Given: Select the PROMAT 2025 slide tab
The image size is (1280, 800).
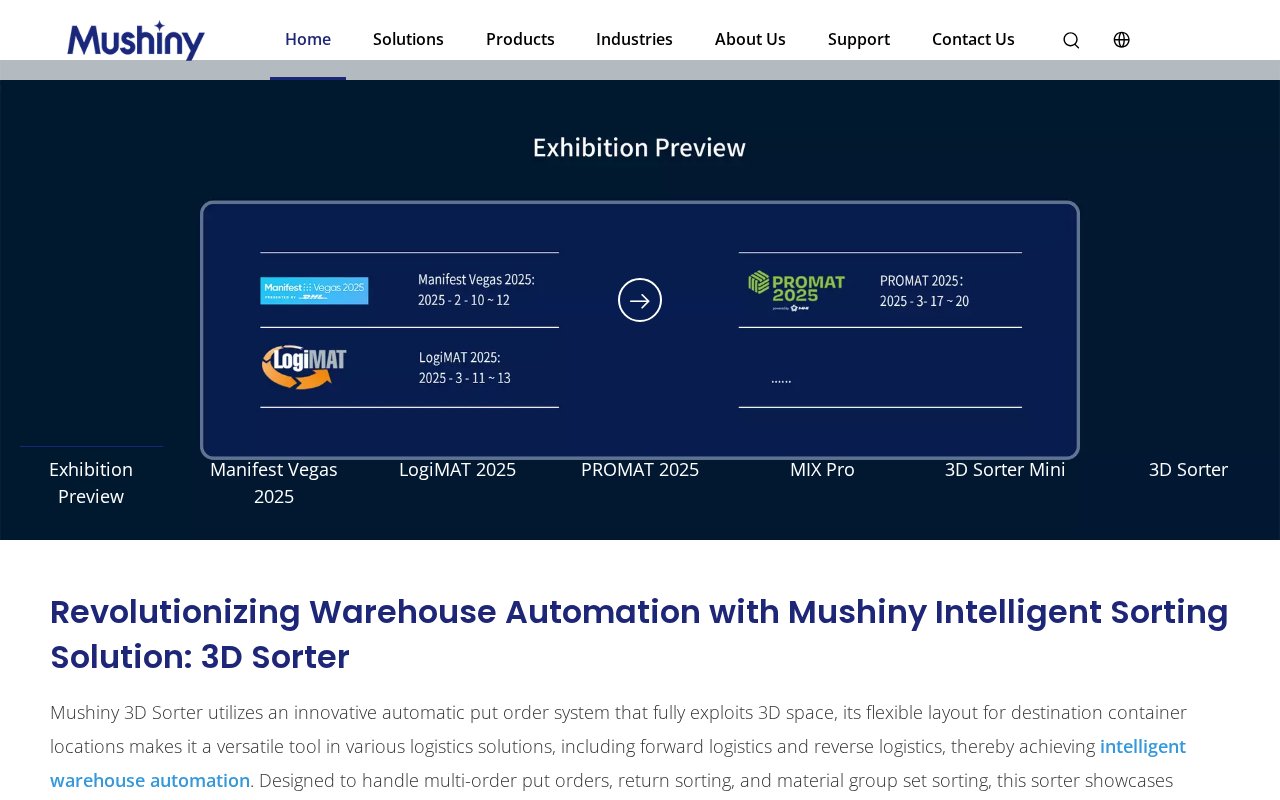Looking at the screenshot, I should coord(640,469).
